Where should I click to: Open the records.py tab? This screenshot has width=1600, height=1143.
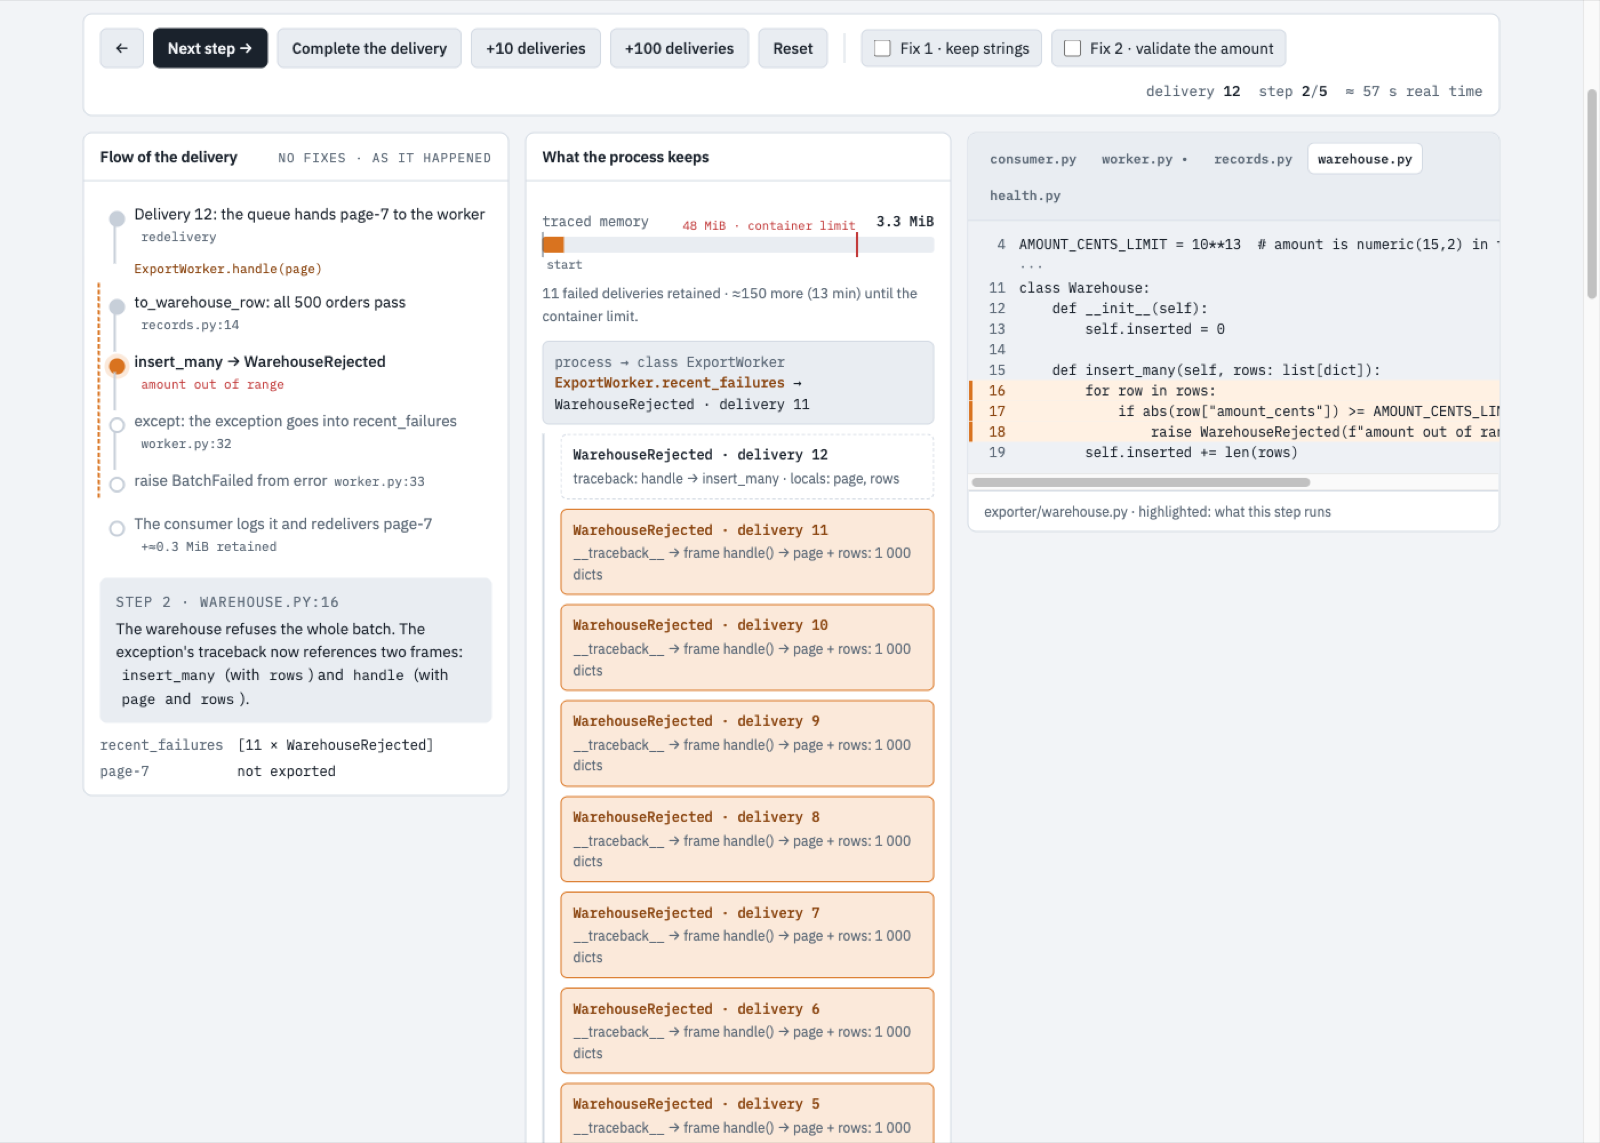click(x=1252, y=159)
